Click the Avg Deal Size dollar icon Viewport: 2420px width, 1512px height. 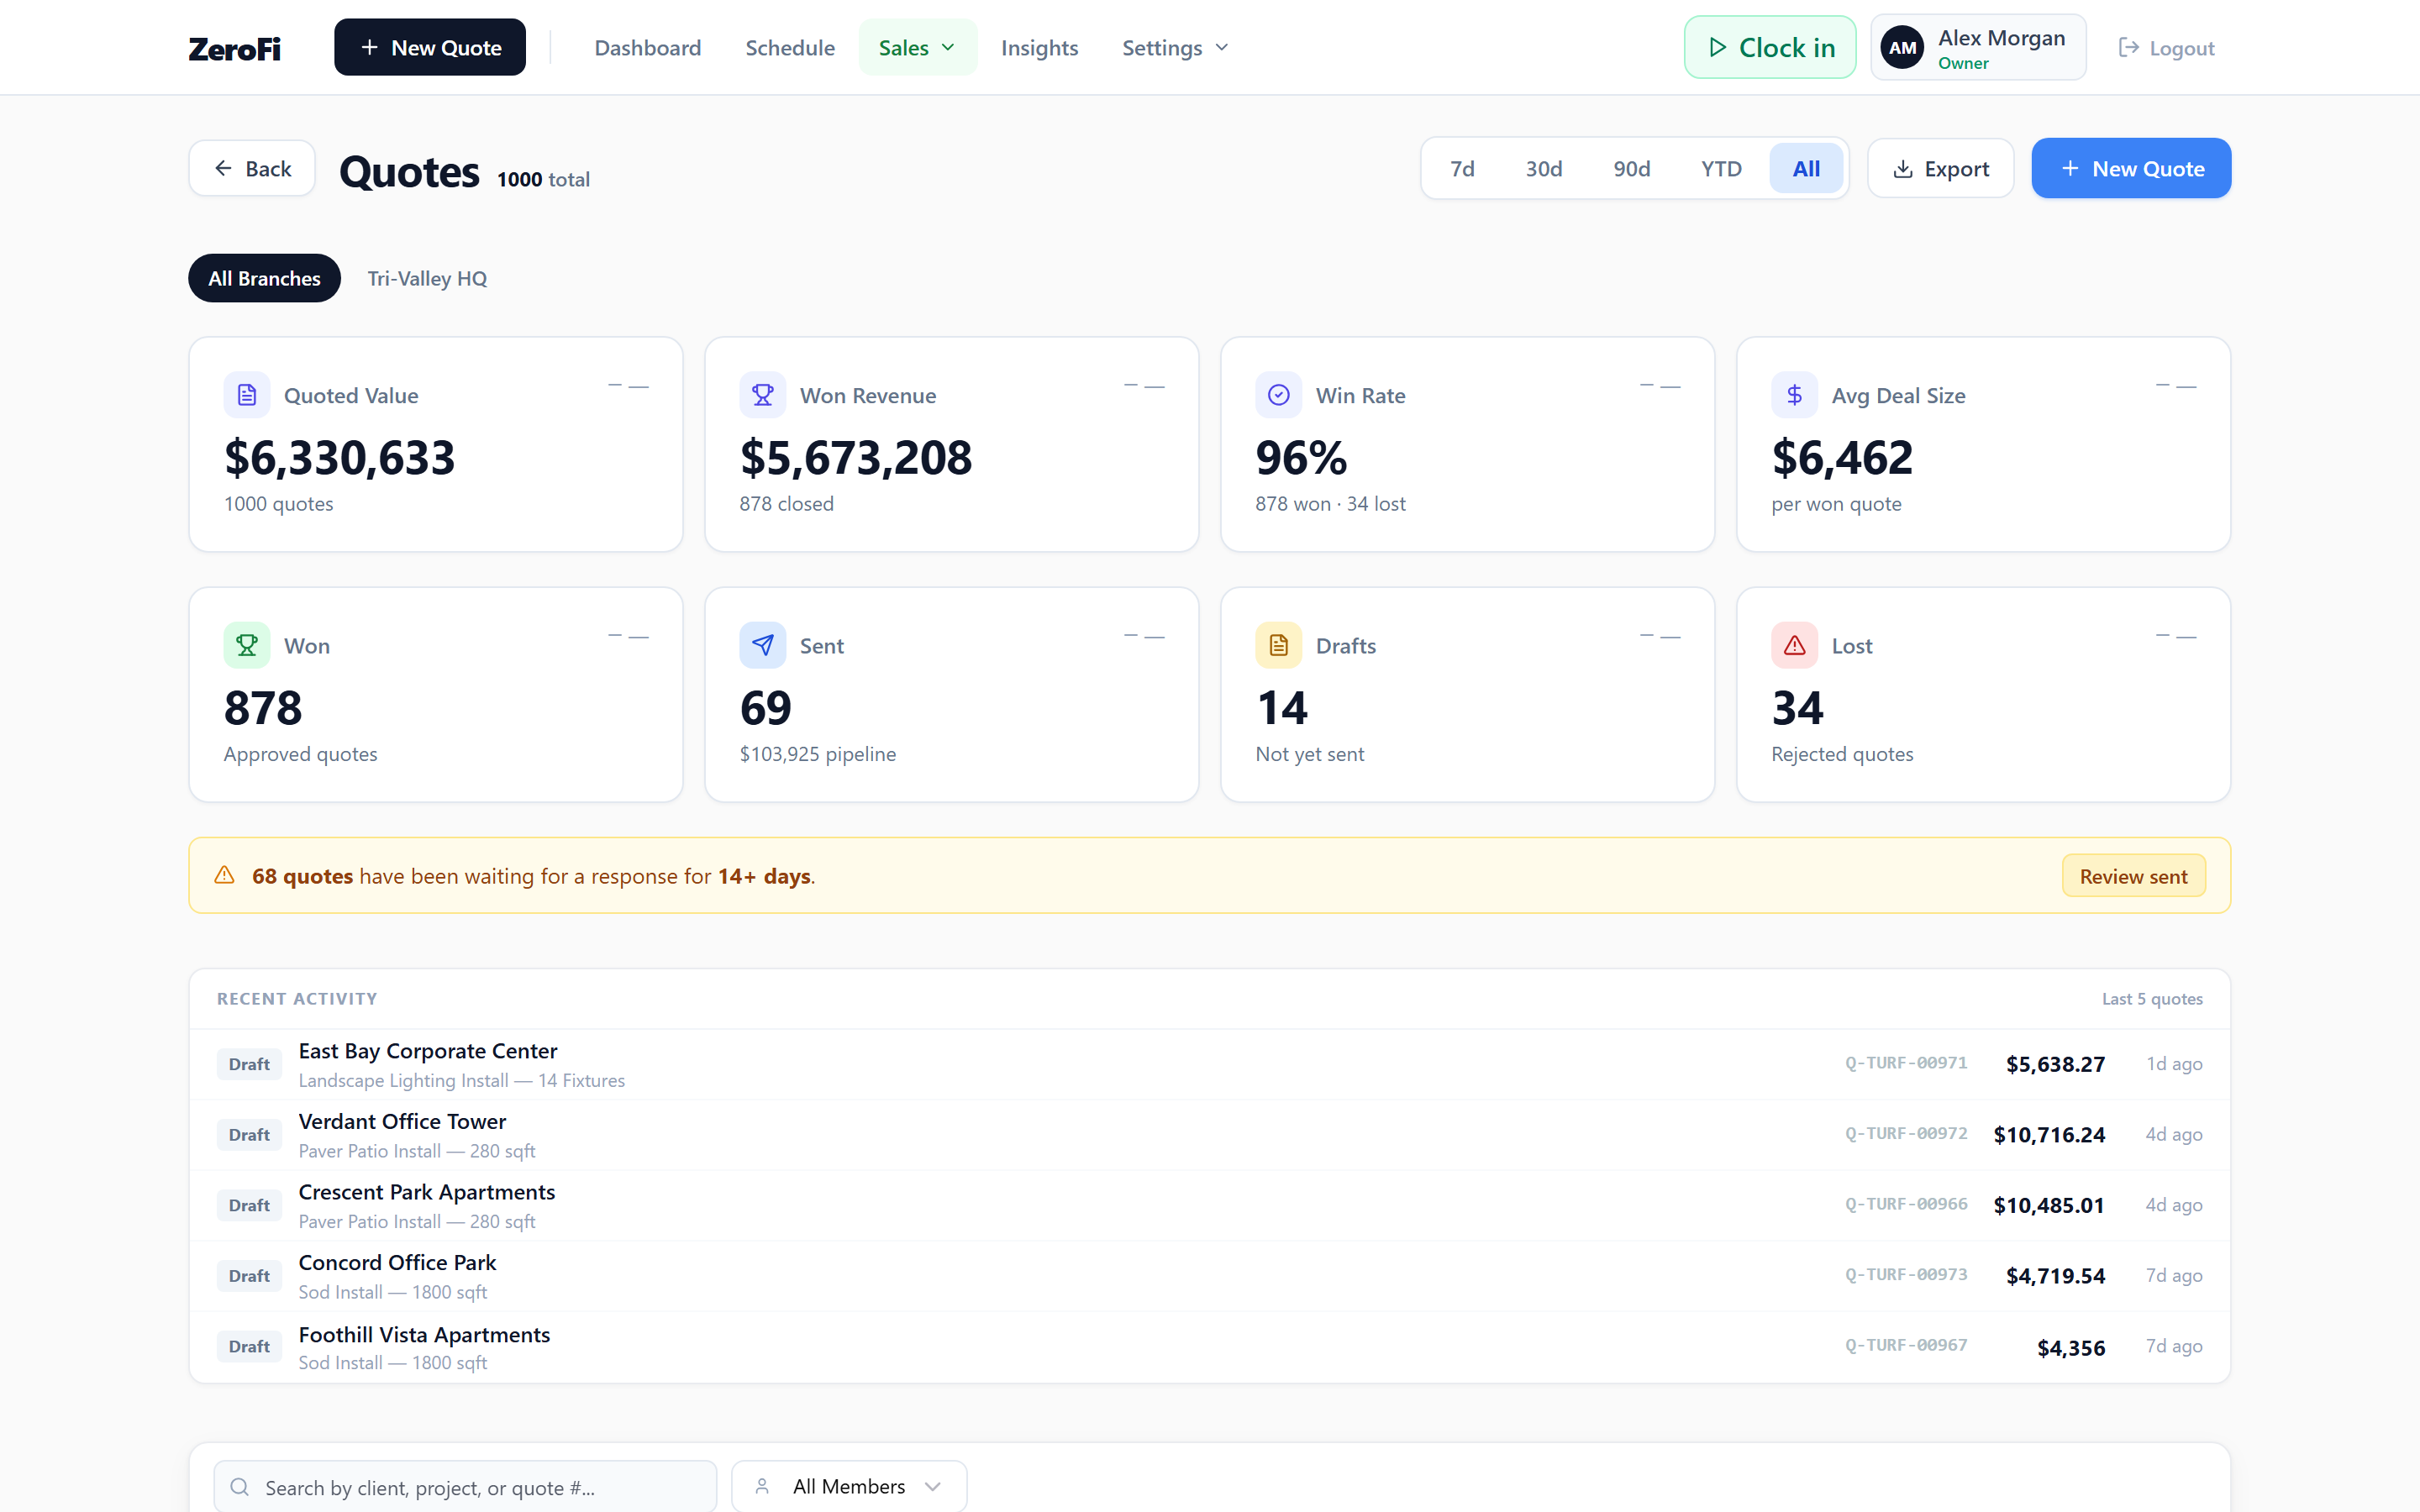click(1795, 395)
